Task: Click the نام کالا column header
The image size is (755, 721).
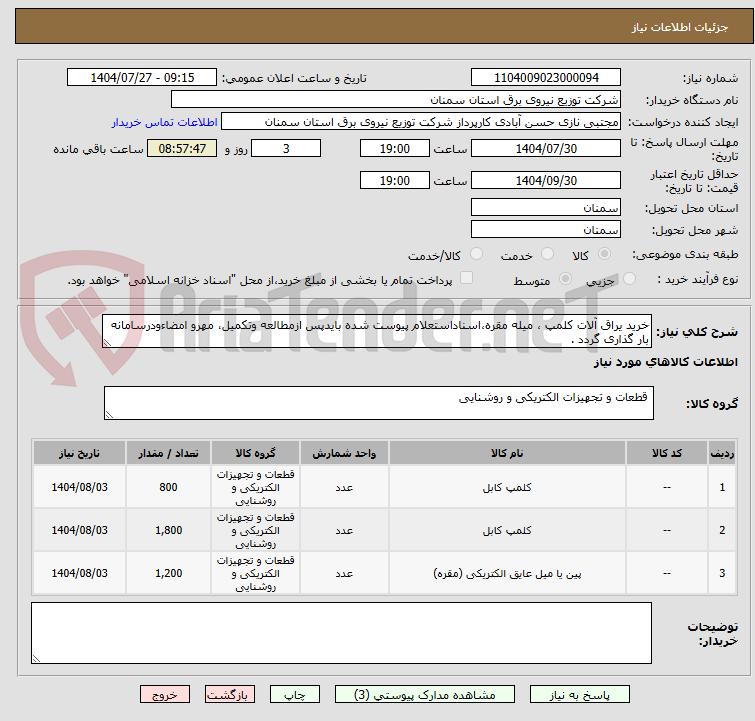Action: (x=507, y=453)
